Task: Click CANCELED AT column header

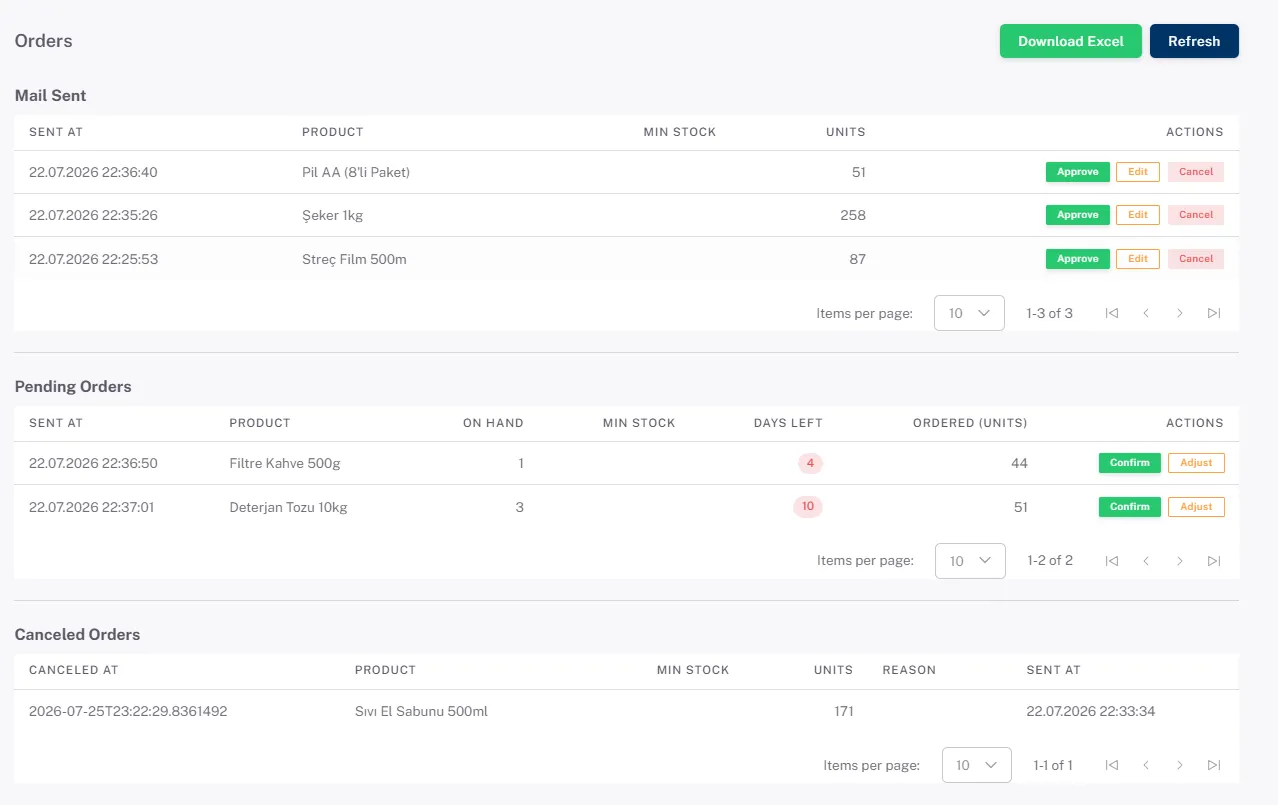Action: (x=74, y=670)
